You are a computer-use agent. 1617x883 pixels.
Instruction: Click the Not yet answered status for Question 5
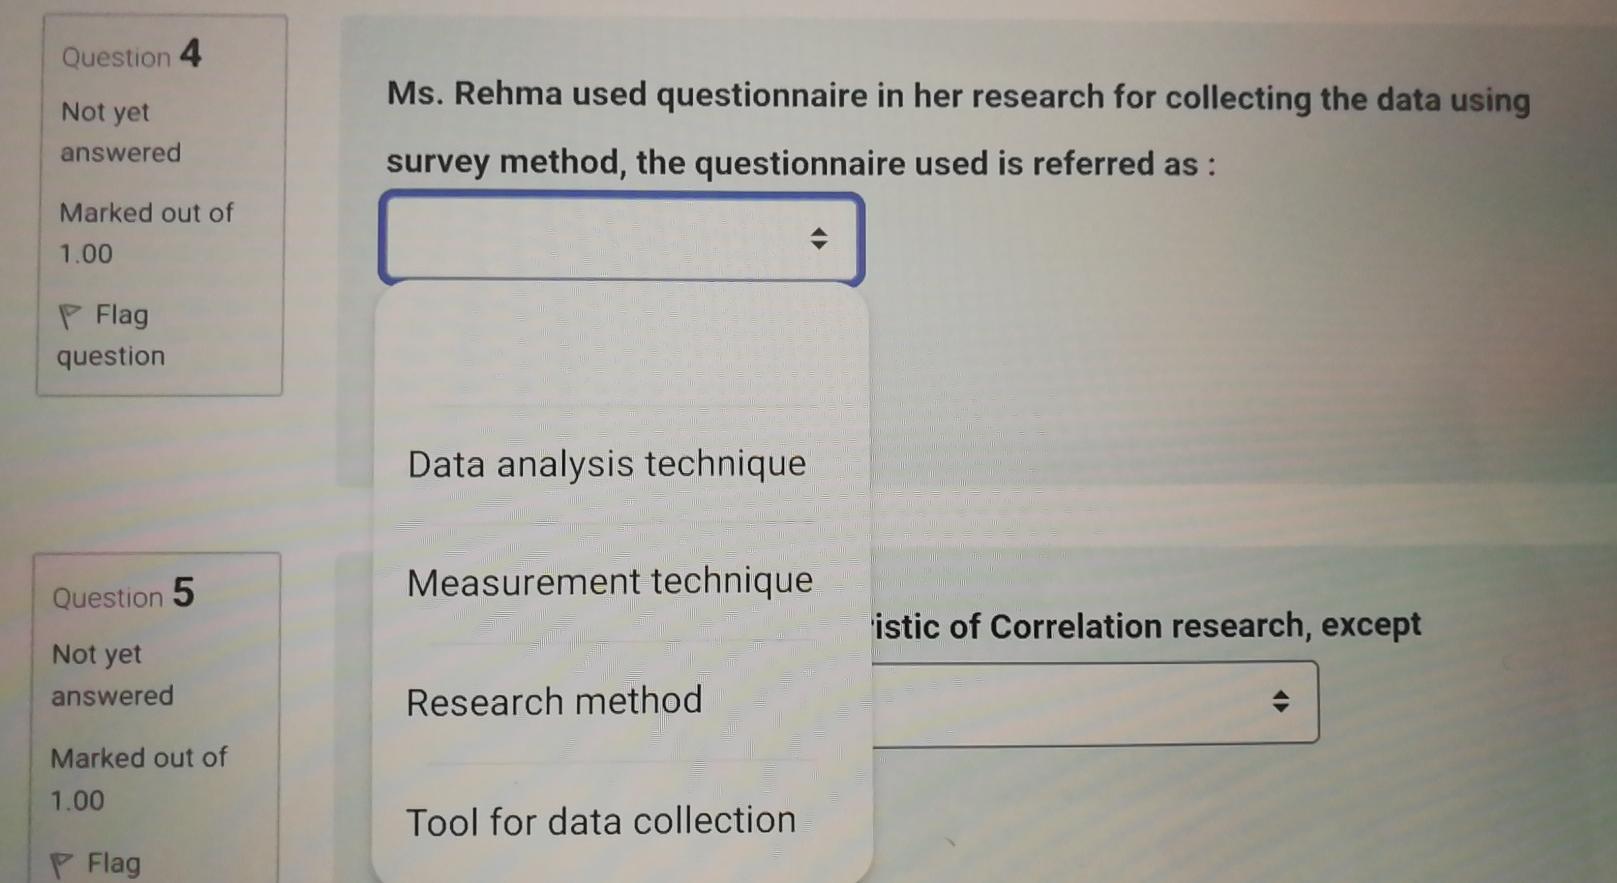(x=112, y=675)
